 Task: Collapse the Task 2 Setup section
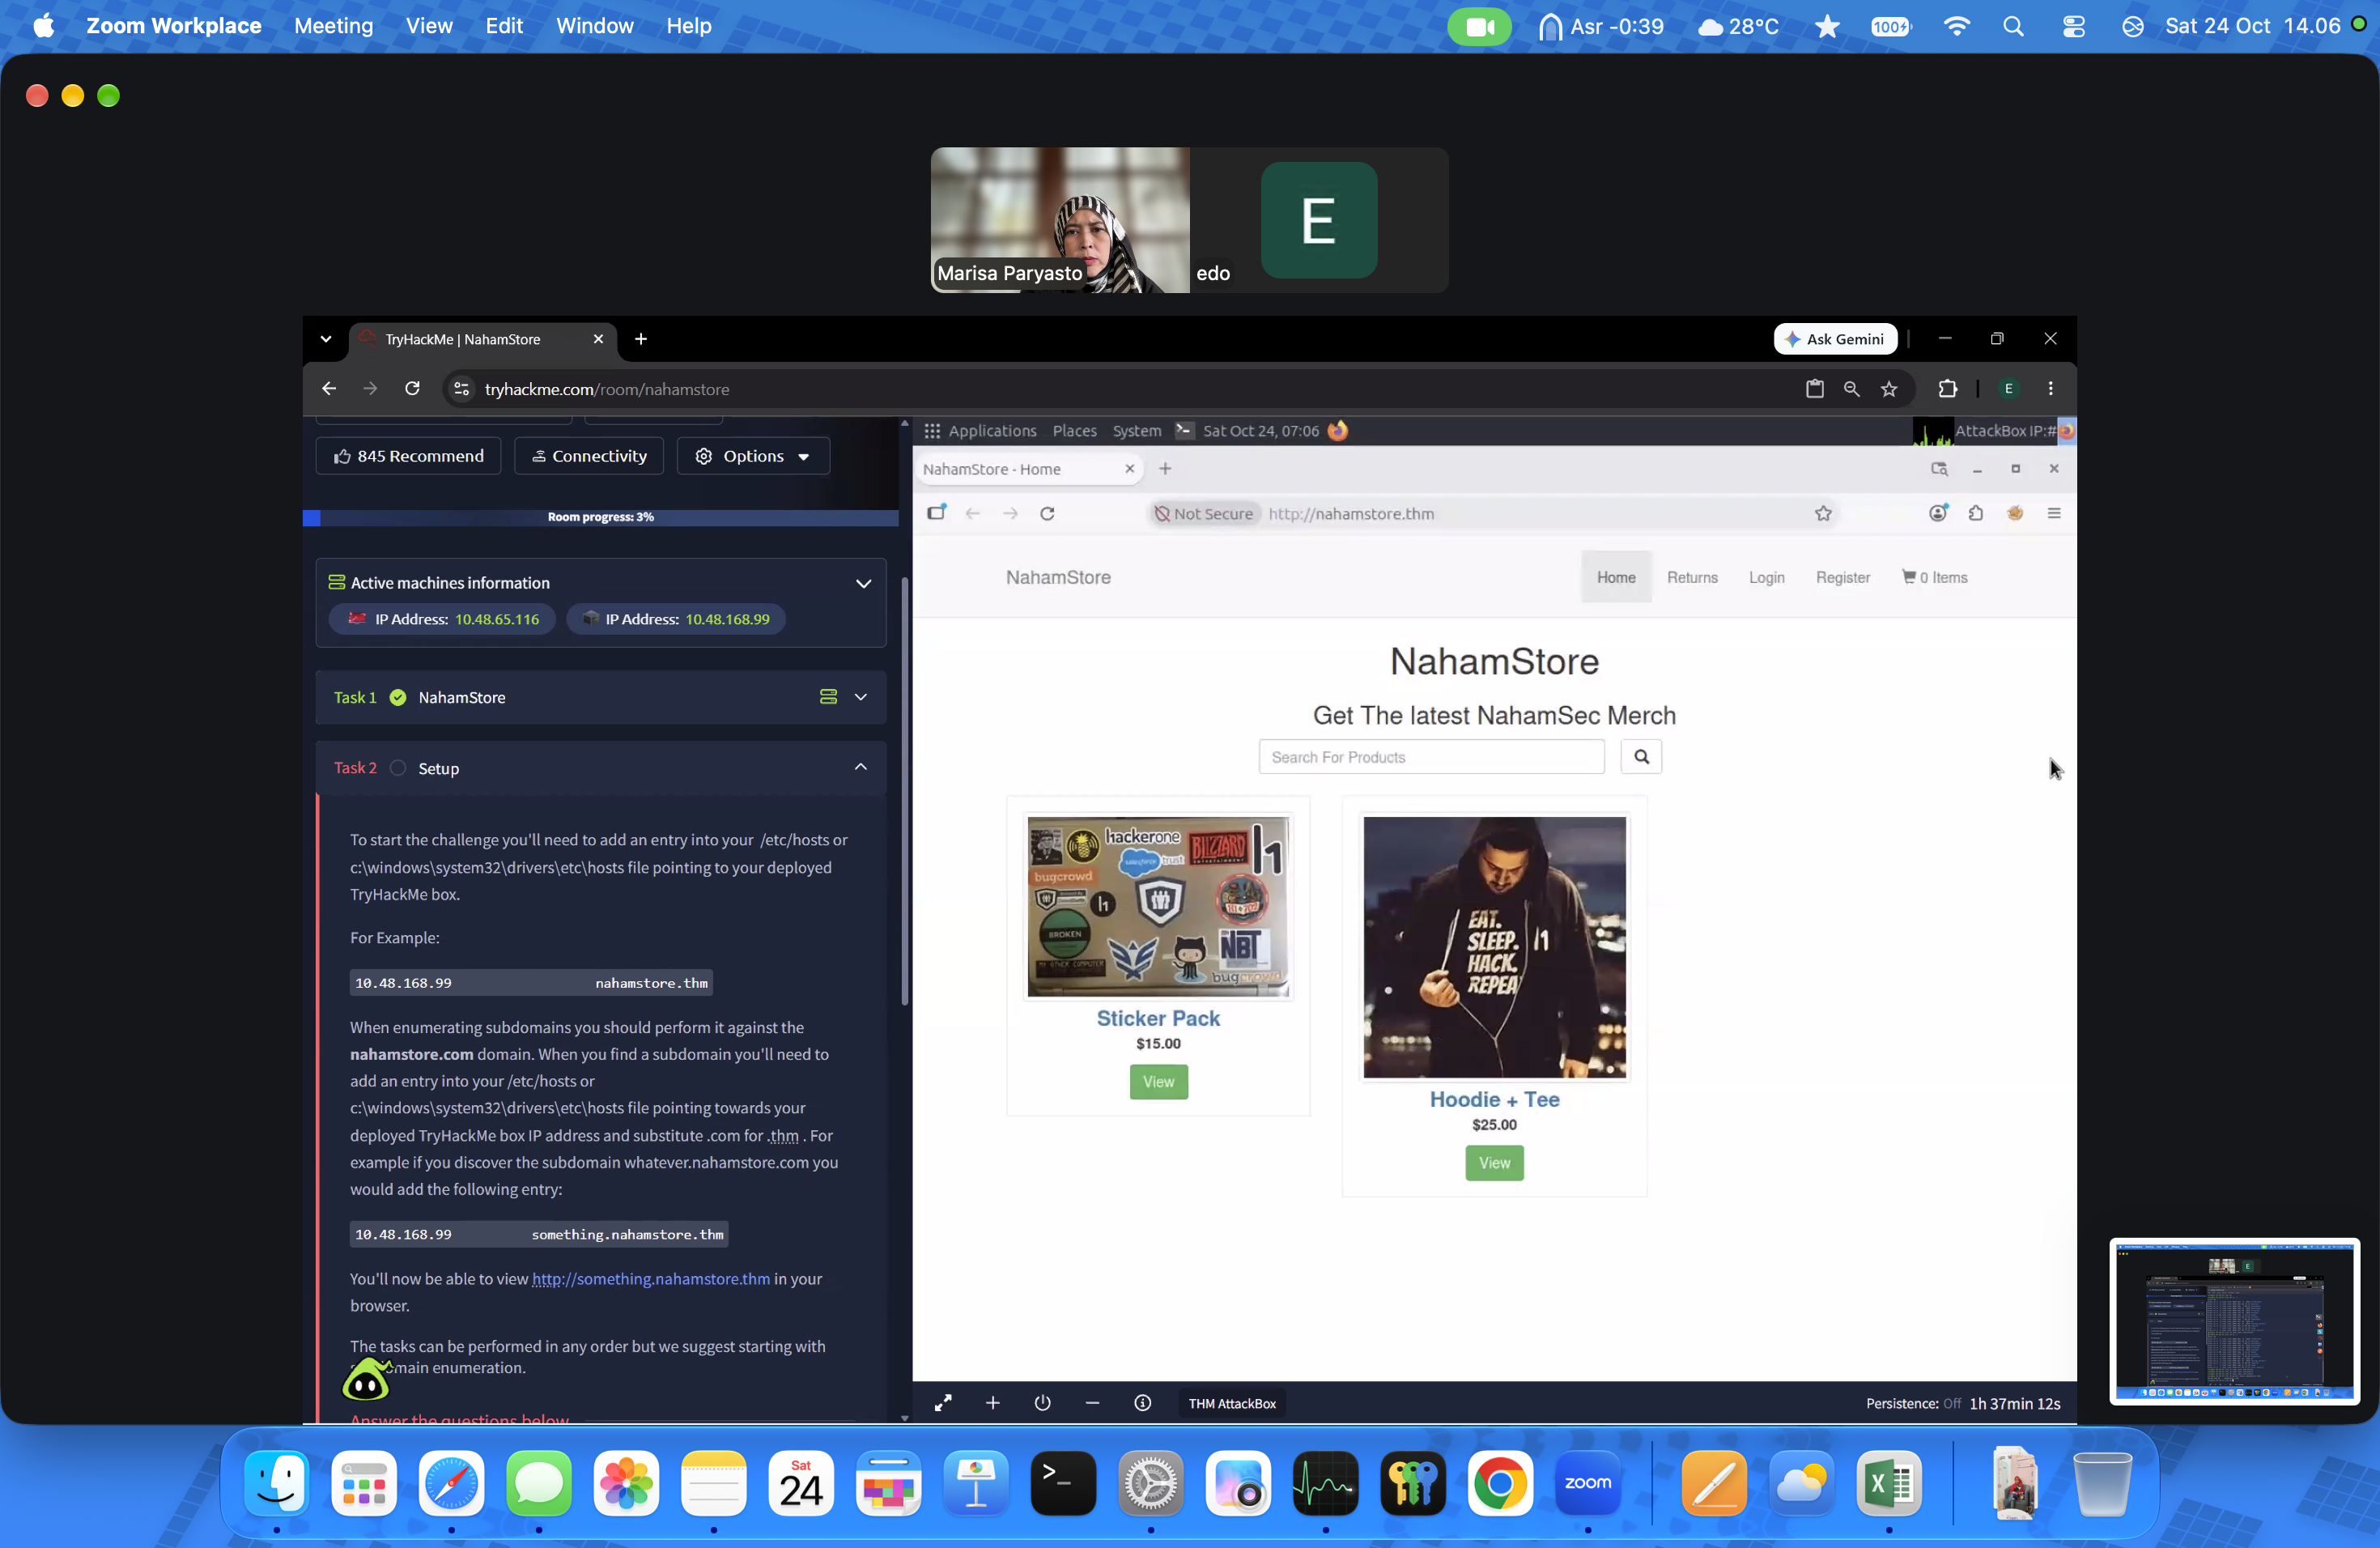[861, 767]
